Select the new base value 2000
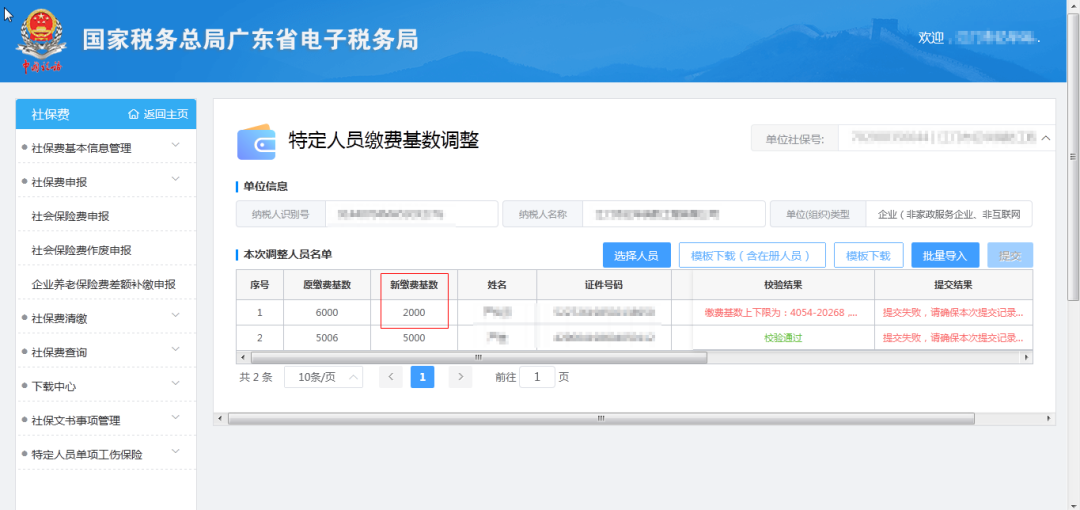1080x510 pixels. [414, 312]
